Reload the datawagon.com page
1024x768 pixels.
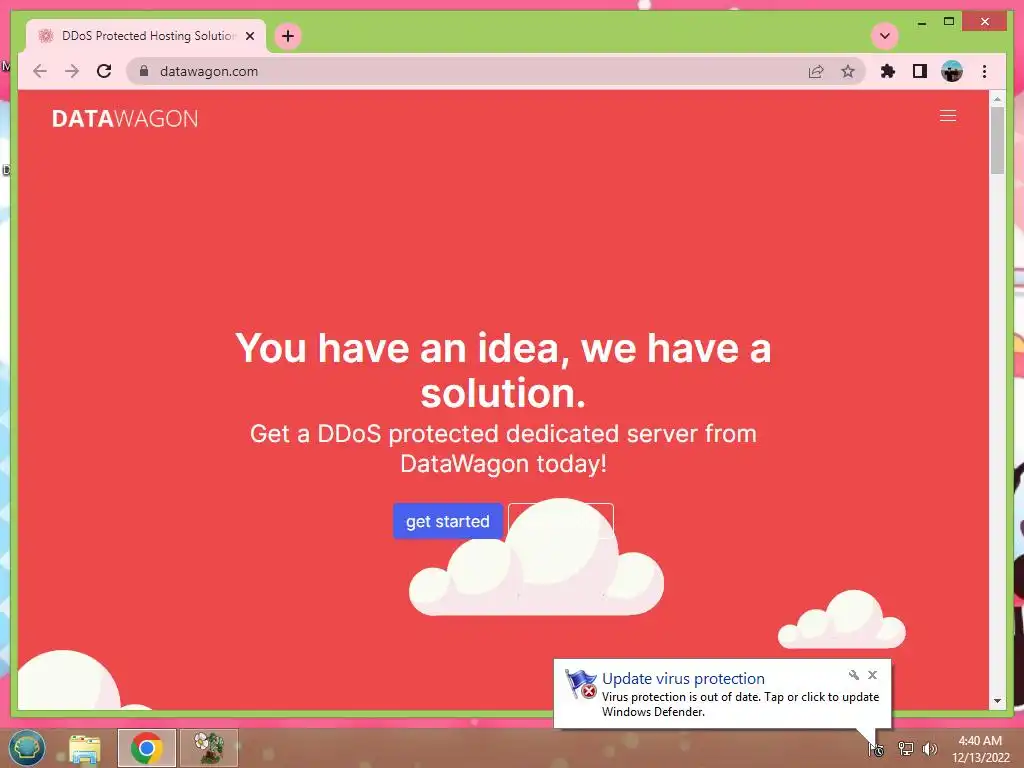pos(104,71)
